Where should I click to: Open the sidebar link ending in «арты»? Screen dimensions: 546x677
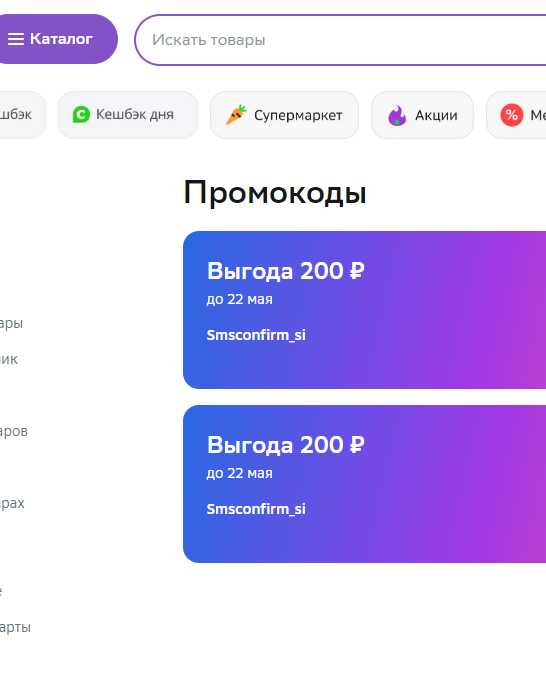pyautogui.click(x=15, y=627)
